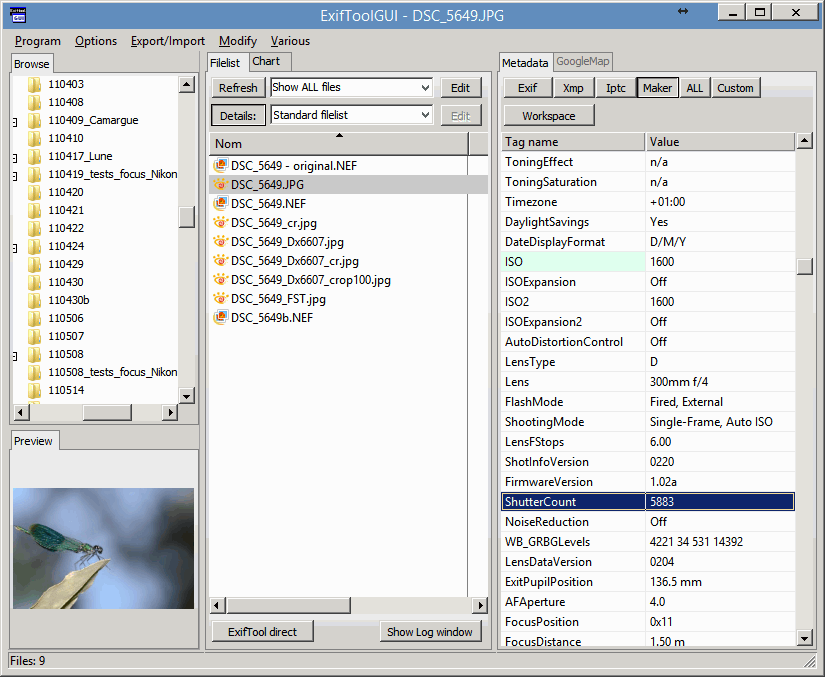The height and width of the screenshot is (677, 825).
Task: Toggle the Xmp metadata view button
Action: pyautogui.click(x=573, y=88)
